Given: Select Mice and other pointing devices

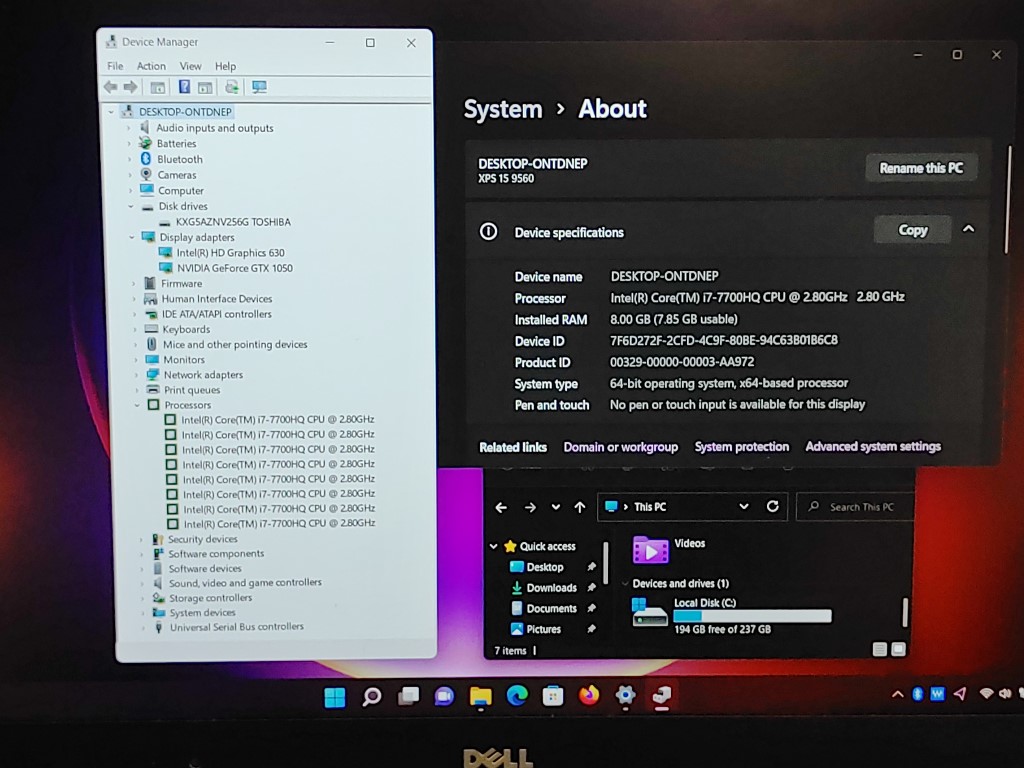Looking at the screenshot, I should click(x=235, y=344).
